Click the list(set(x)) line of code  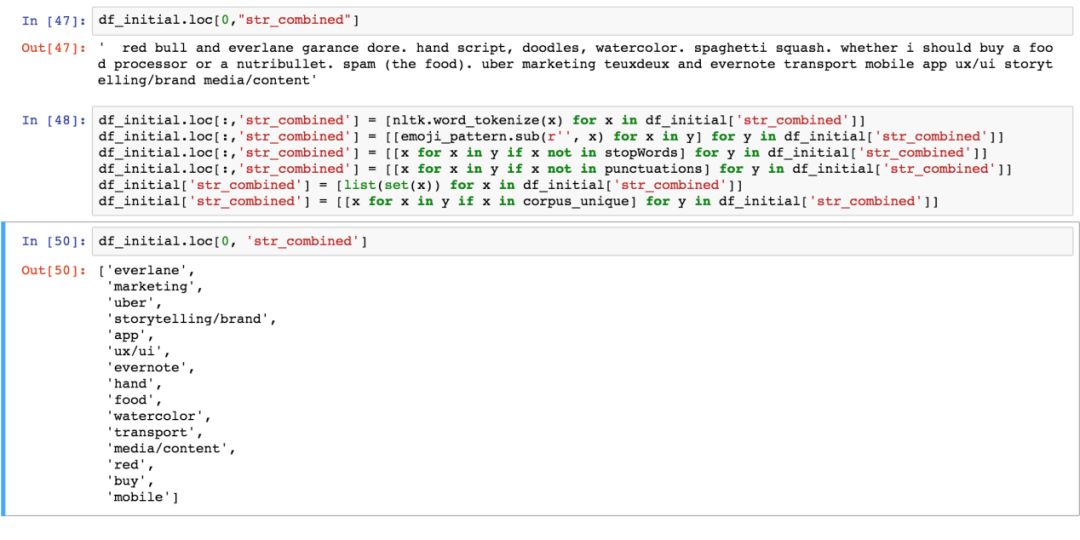pos(421,185)
